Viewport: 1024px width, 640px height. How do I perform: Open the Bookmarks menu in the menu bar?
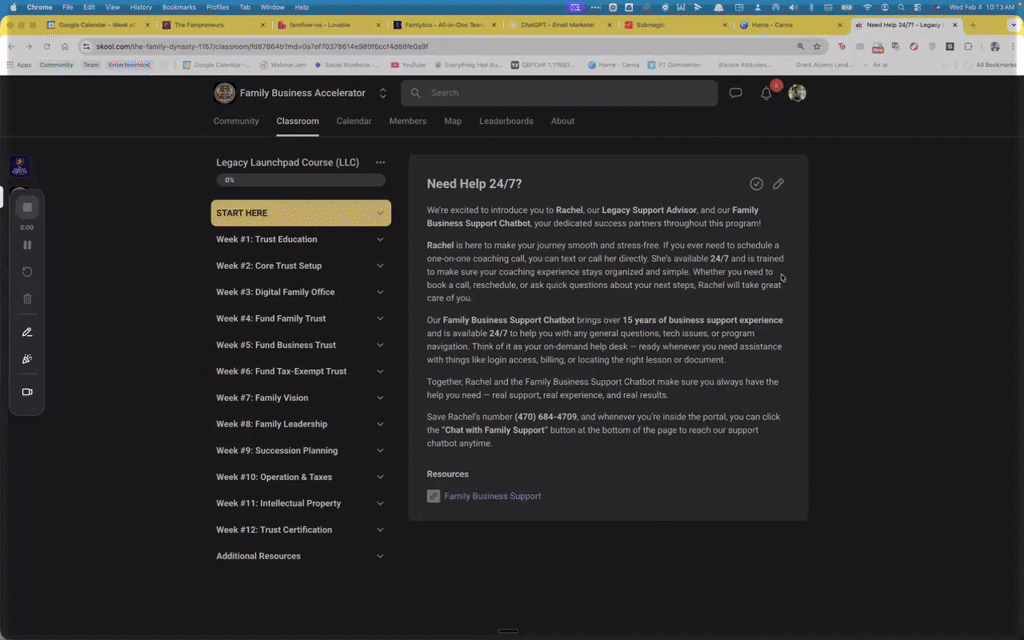[x=178, y=7]
